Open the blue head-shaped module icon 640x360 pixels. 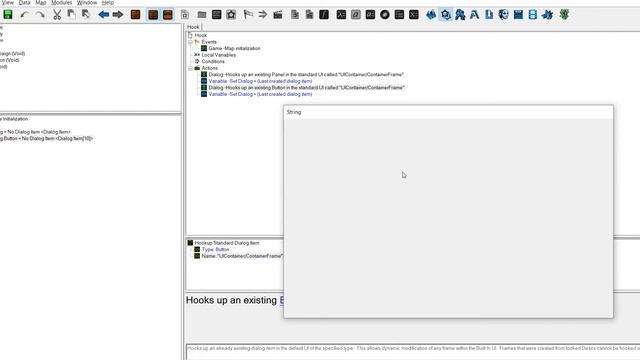(503, 15)
